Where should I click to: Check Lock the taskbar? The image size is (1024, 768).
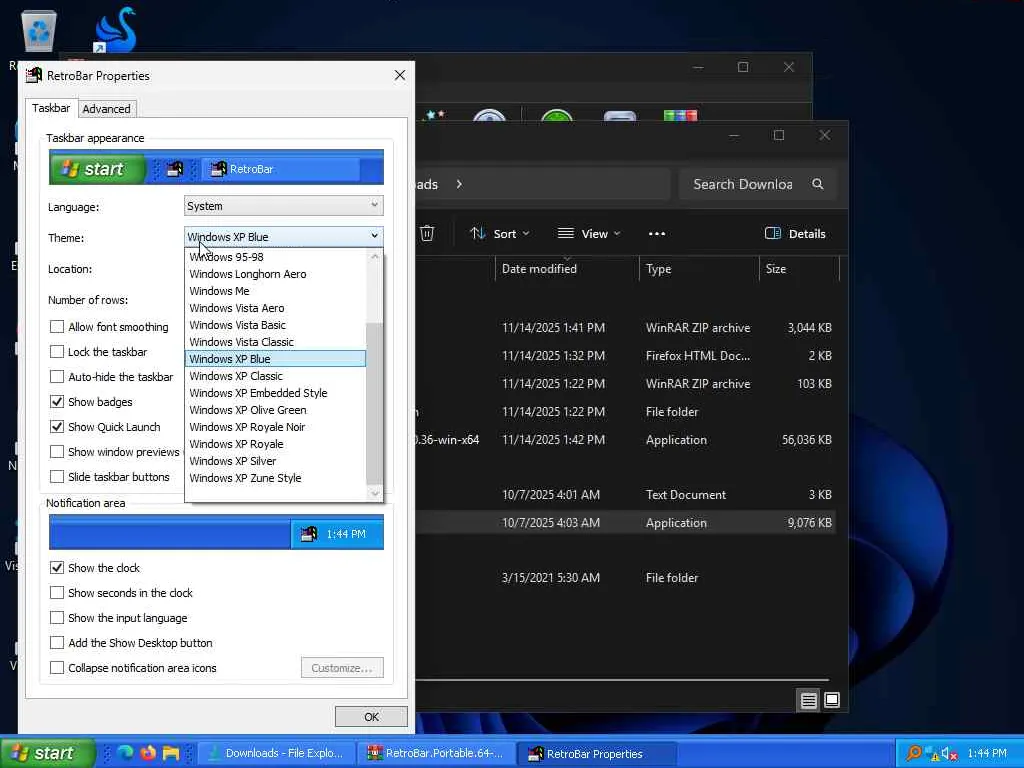coord(57,351)
